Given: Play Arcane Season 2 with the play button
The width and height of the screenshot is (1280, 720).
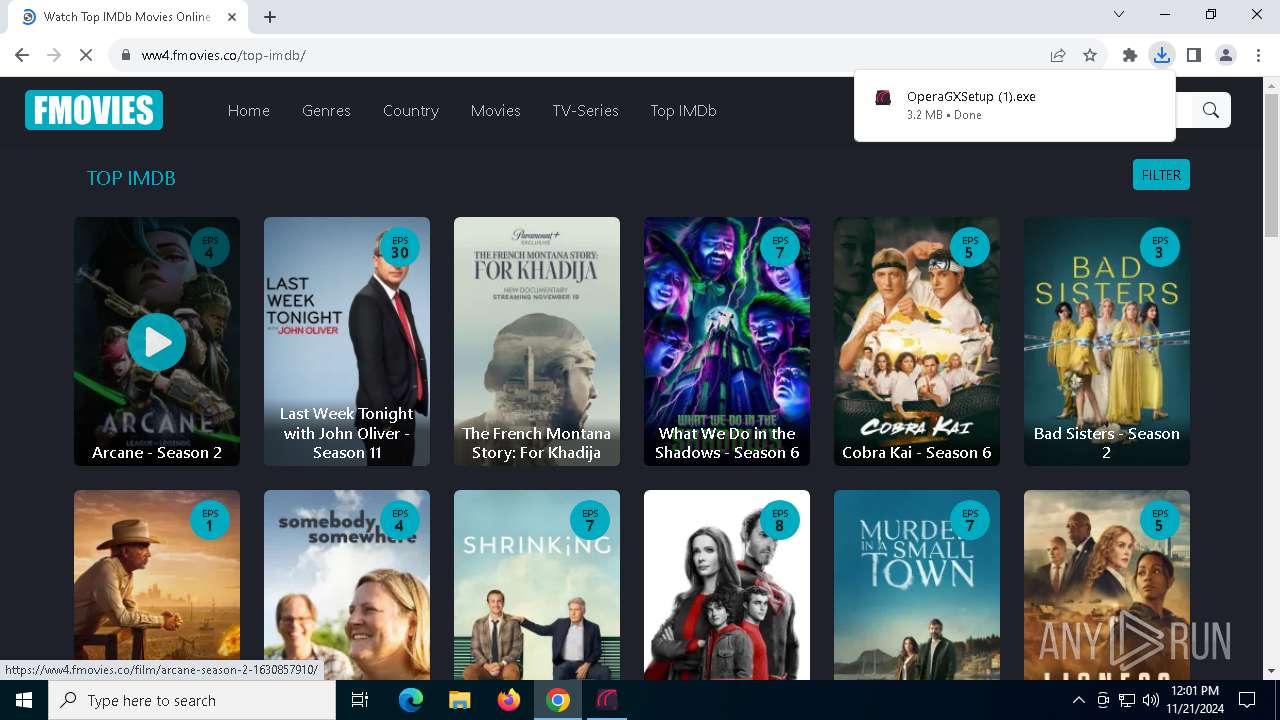Looking at the screenshot, I should tap(157, 342).
